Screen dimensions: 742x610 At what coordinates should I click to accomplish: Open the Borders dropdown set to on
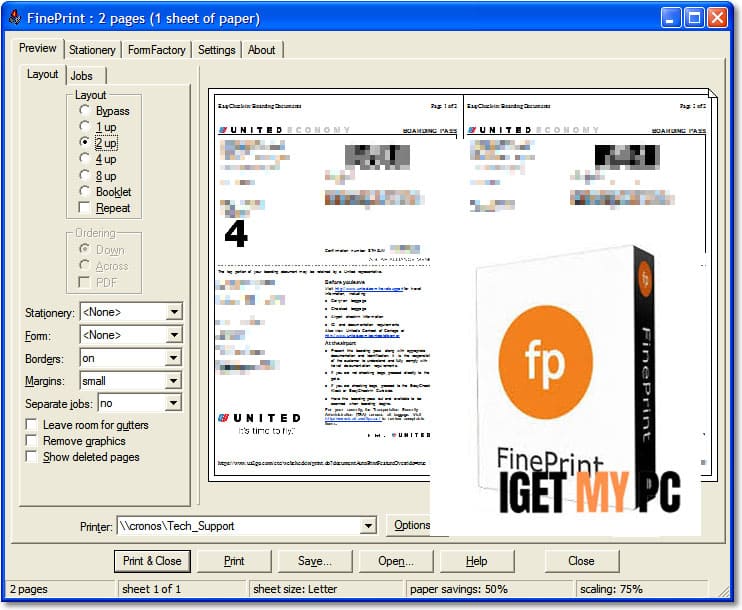(174, 358)
